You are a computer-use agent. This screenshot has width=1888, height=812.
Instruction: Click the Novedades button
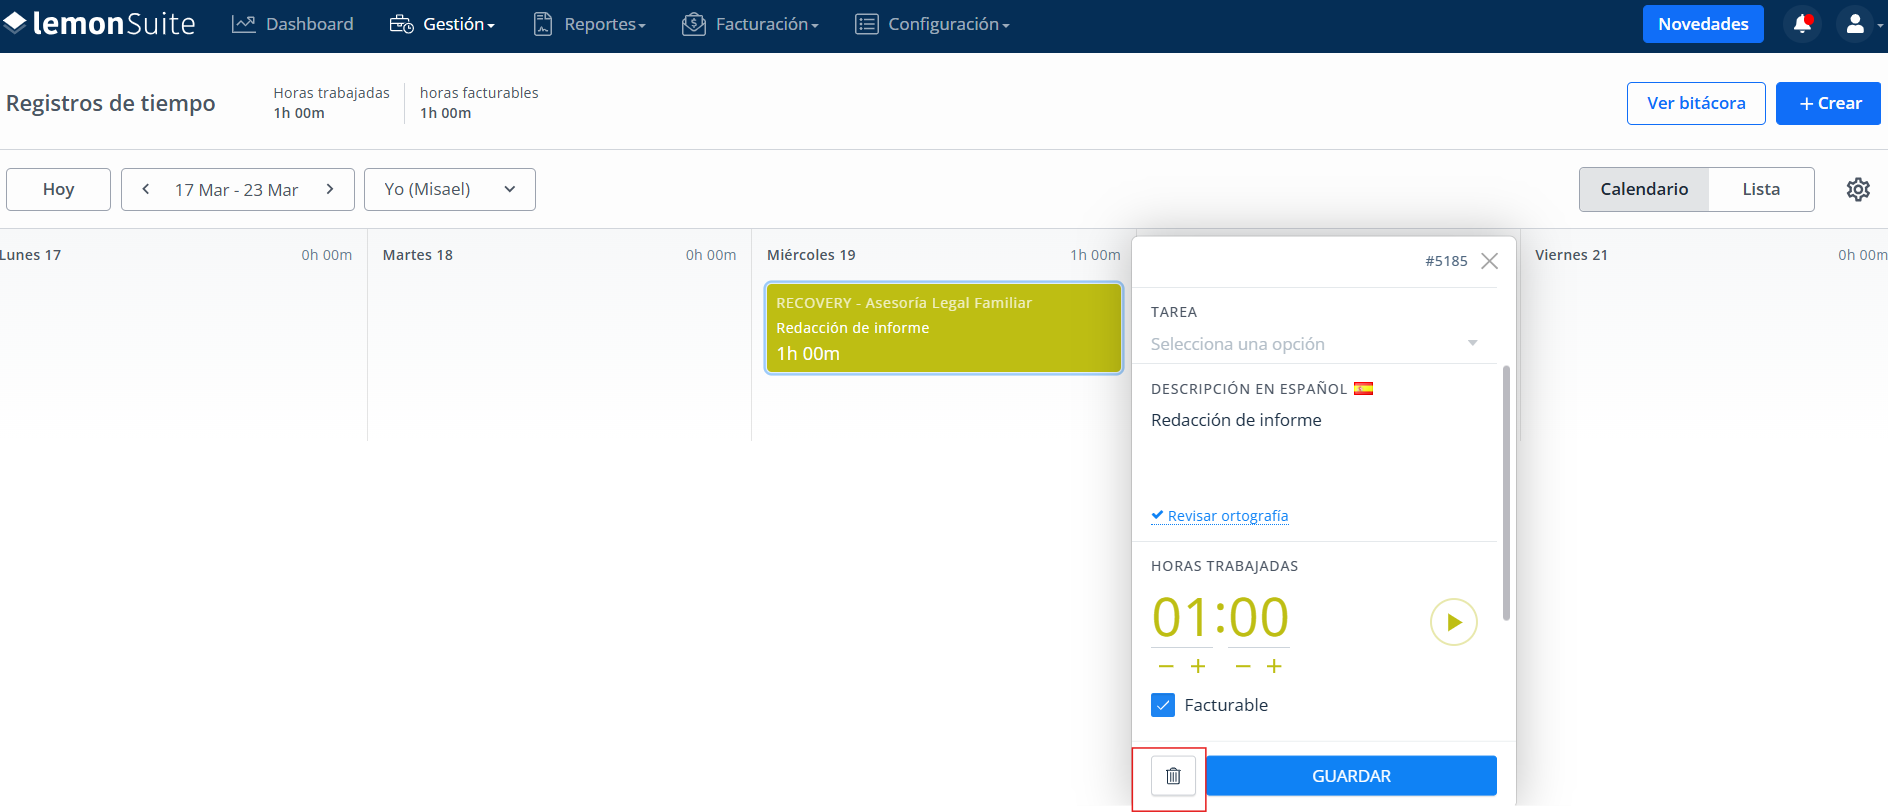click(1703, 24)
